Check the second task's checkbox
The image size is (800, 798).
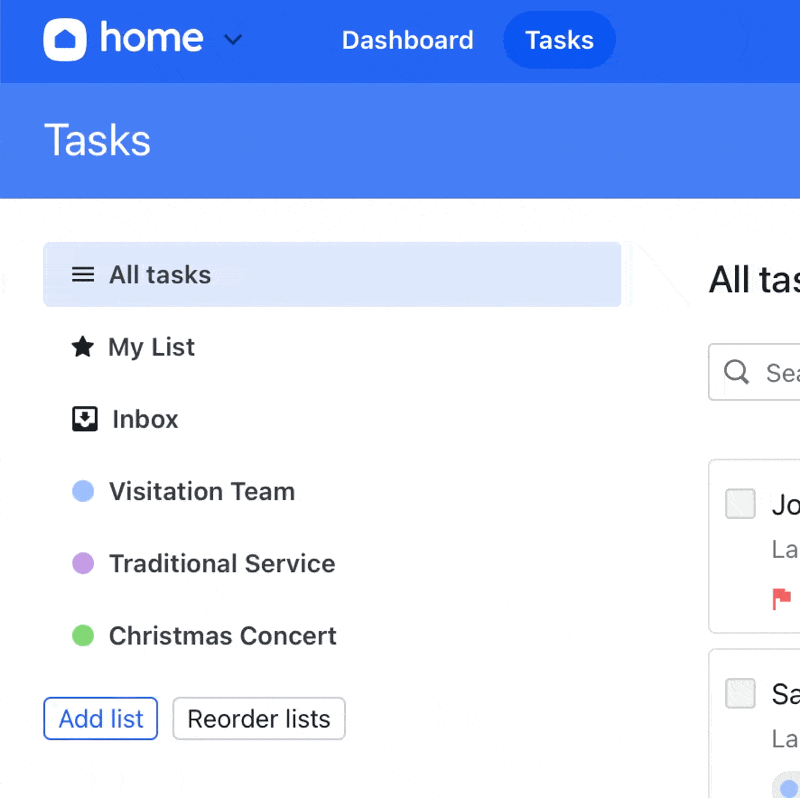pos(740,693)
